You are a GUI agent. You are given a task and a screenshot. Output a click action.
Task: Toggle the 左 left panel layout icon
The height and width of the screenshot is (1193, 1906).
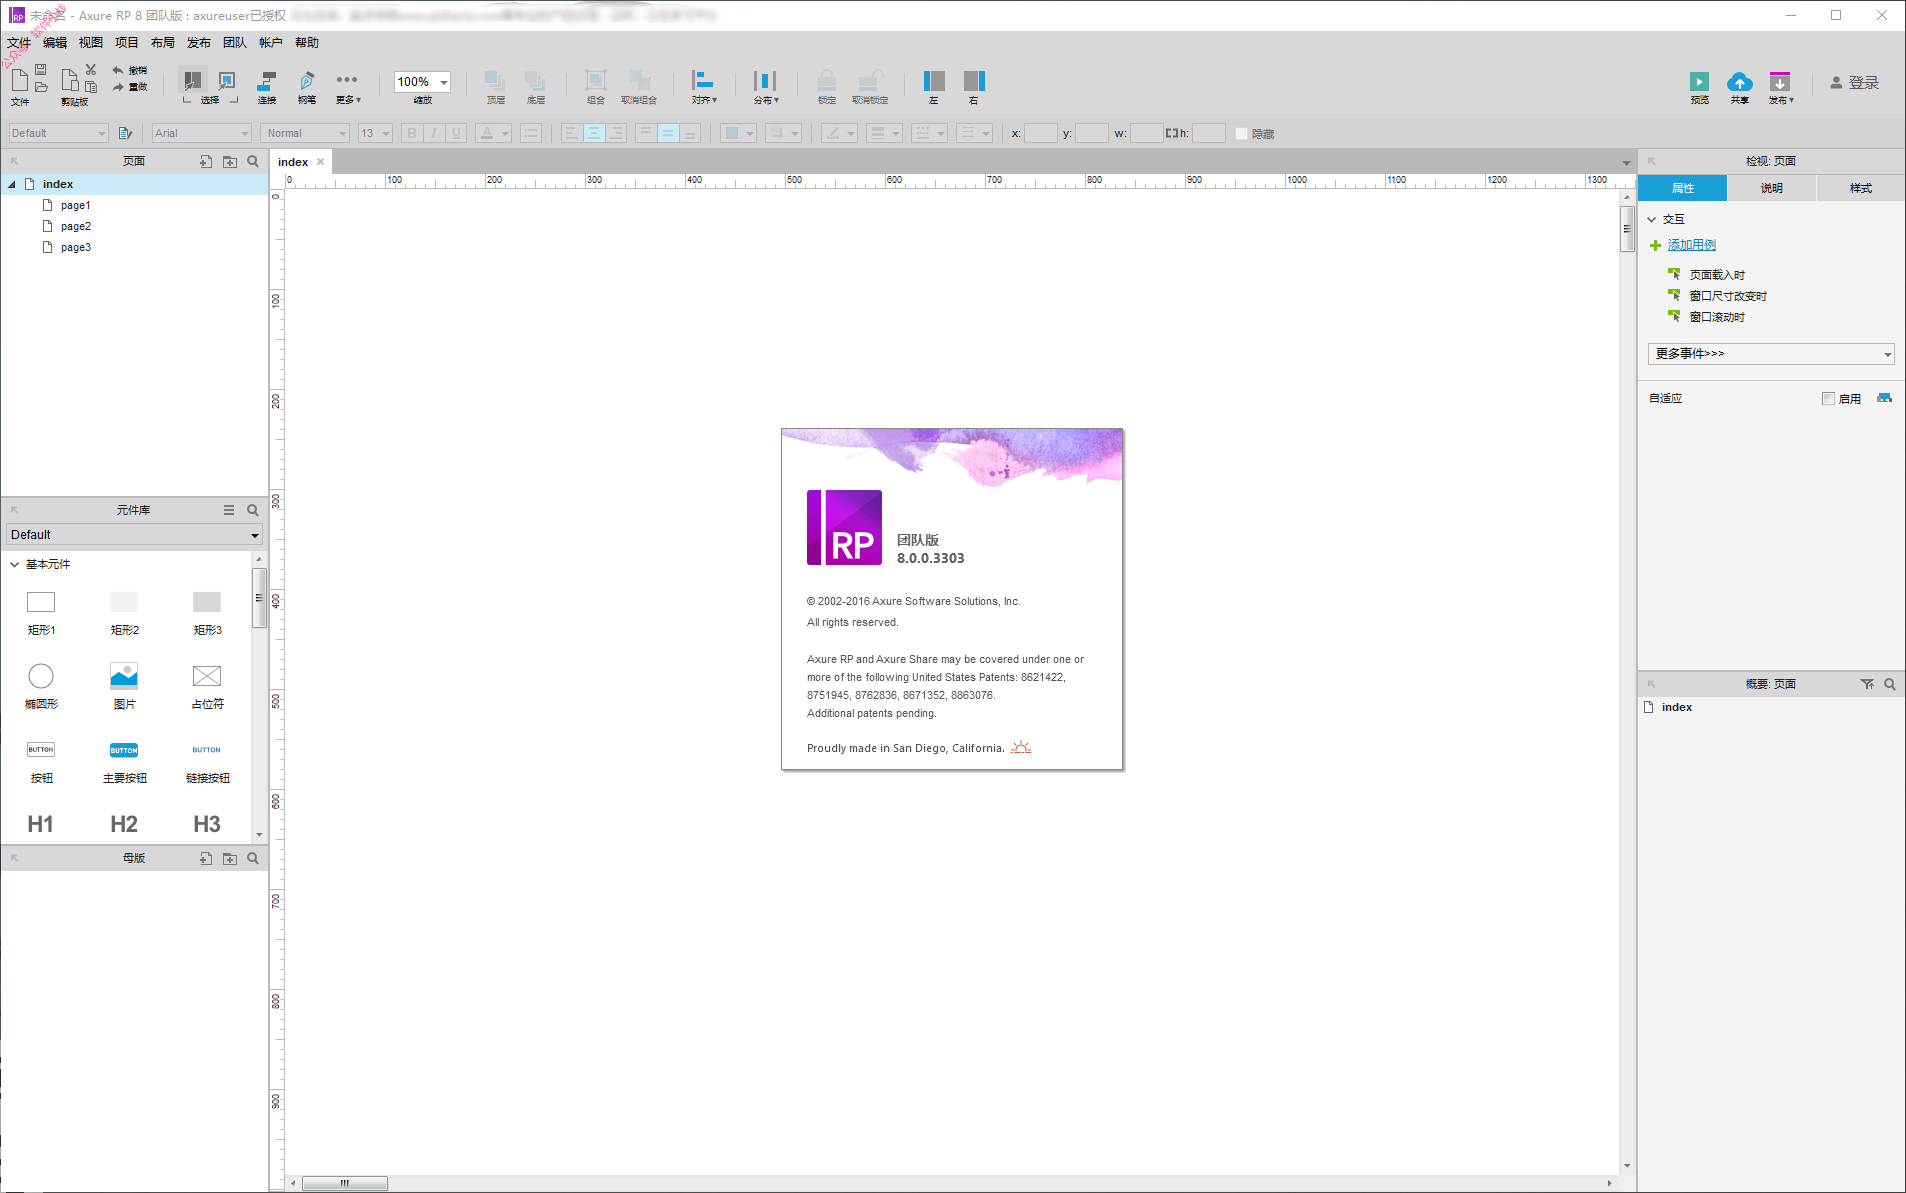tap(934, 81)
